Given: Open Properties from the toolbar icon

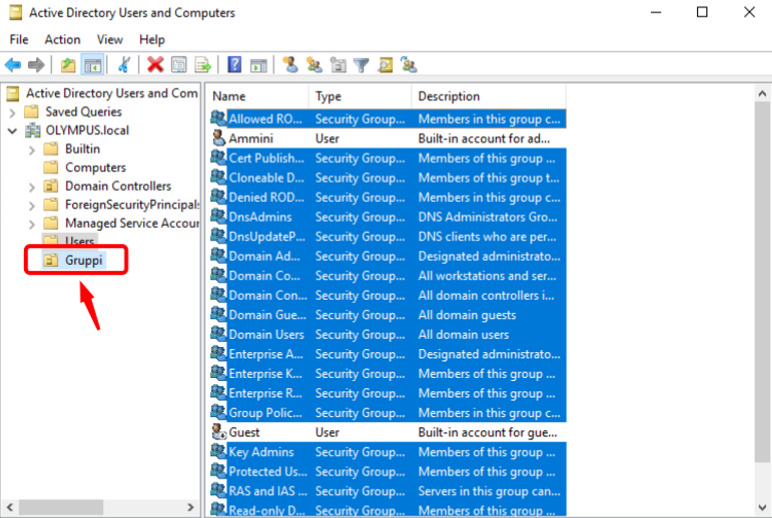Looking at the screenshot, I should (x=179, y=65).
